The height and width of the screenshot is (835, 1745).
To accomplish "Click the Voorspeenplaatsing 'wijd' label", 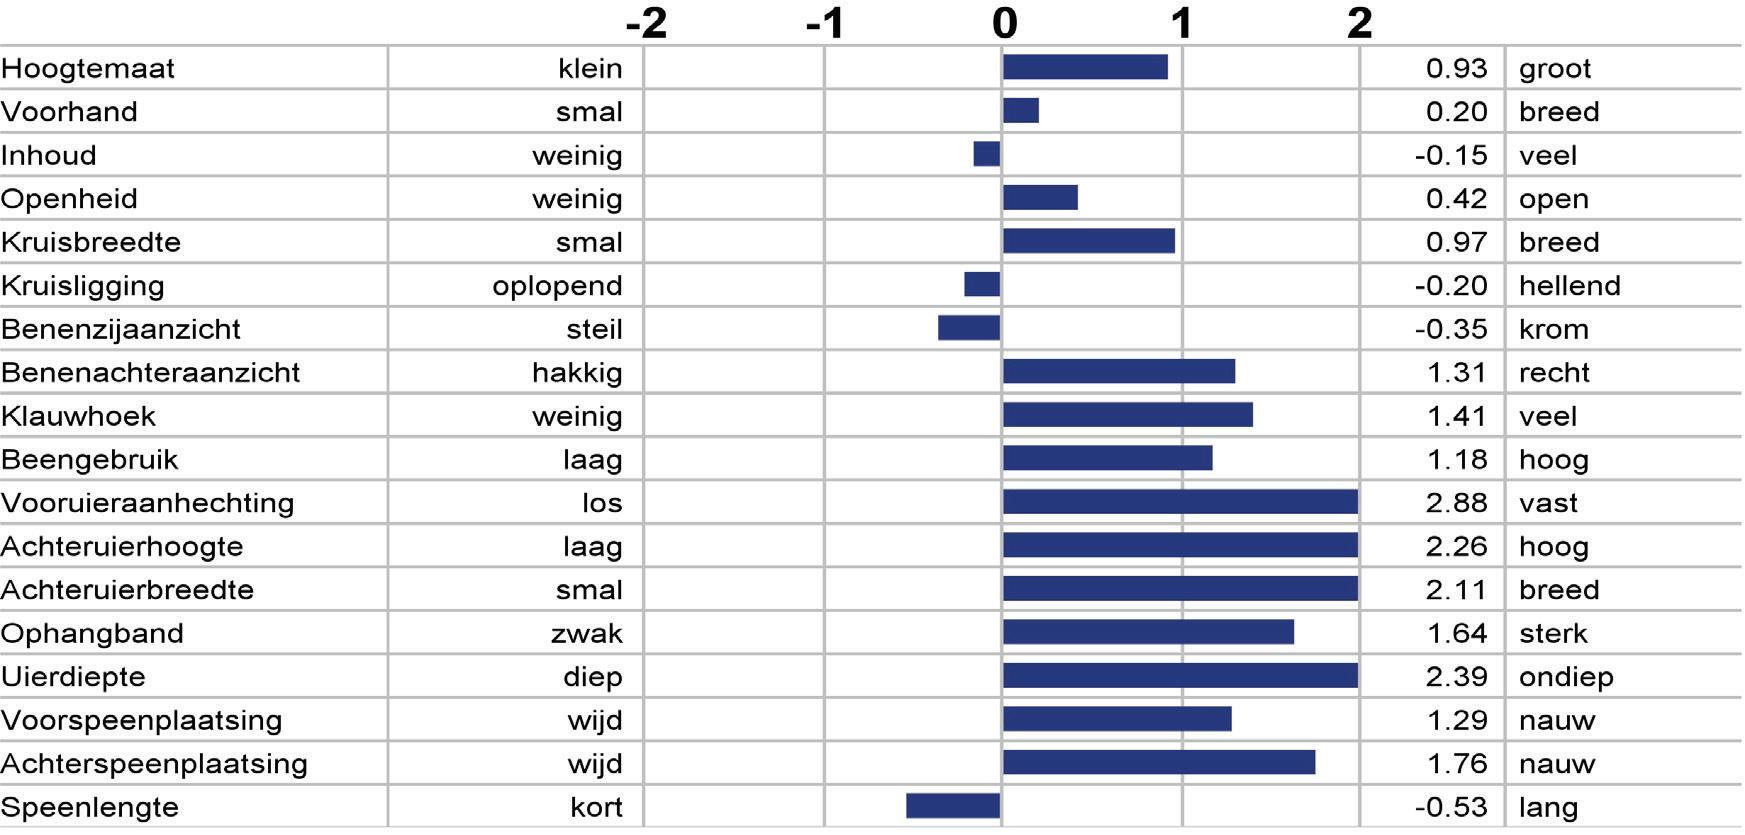I will pyautogui.click(x=595, y=720).
